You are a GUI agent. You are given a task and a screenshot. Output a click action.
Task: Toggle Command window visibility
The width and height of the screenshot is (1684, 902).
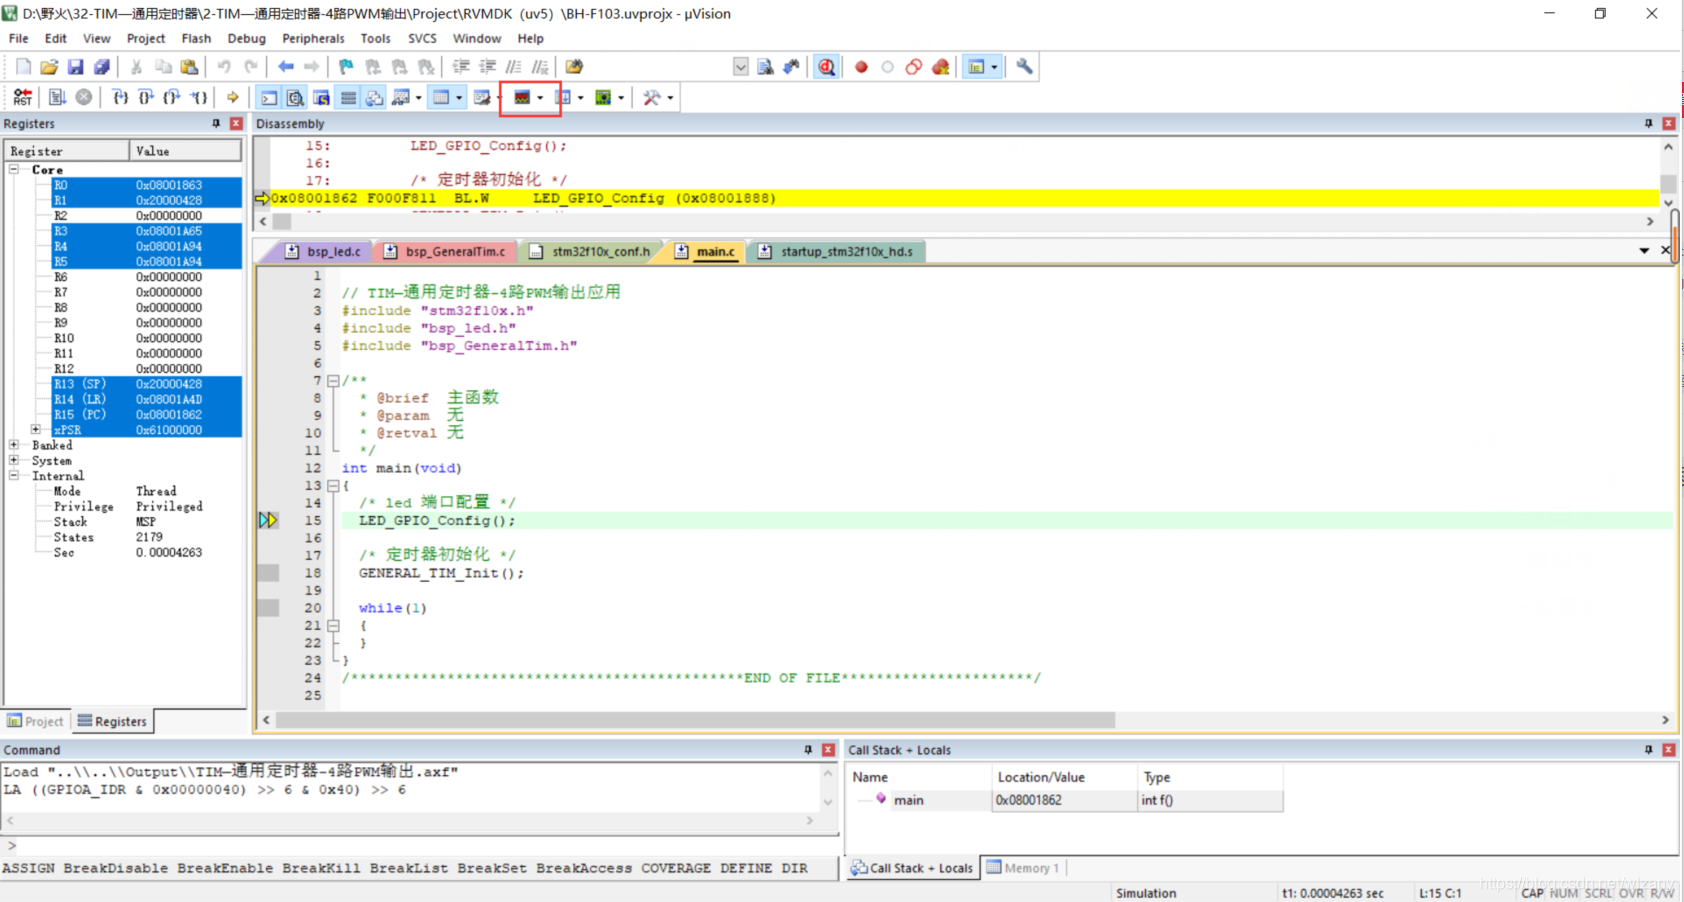pos(270,97)
